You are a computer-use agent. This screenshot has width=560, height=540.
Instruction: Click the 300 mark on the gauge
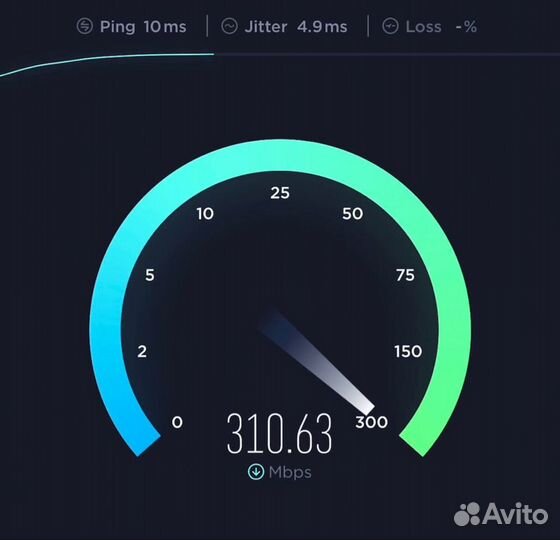click(371, 422)
